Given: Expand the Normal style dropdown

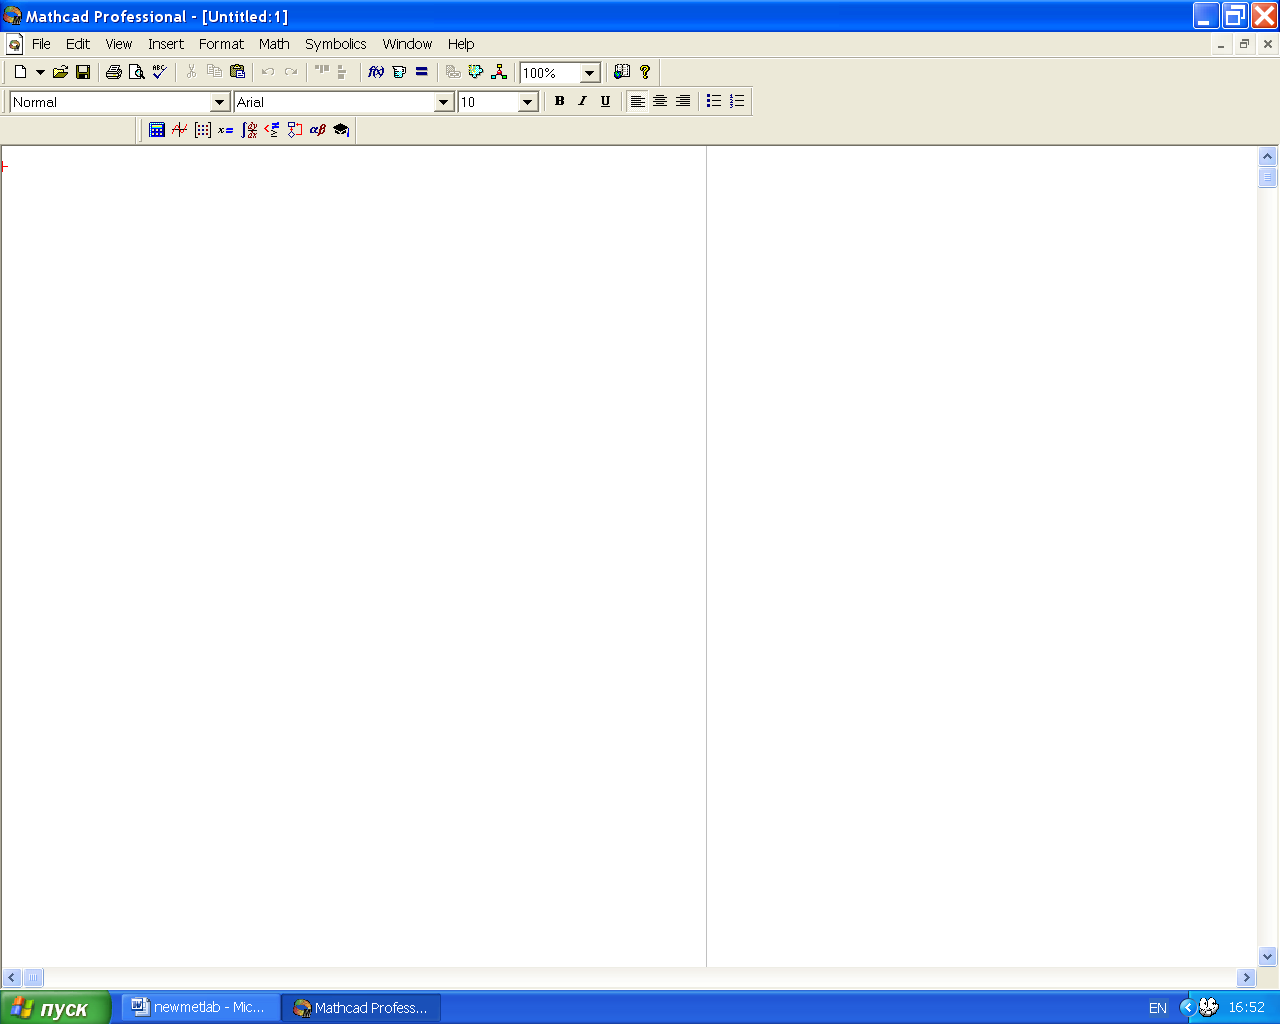Looking at the screenshot, I should coord(220,102).
